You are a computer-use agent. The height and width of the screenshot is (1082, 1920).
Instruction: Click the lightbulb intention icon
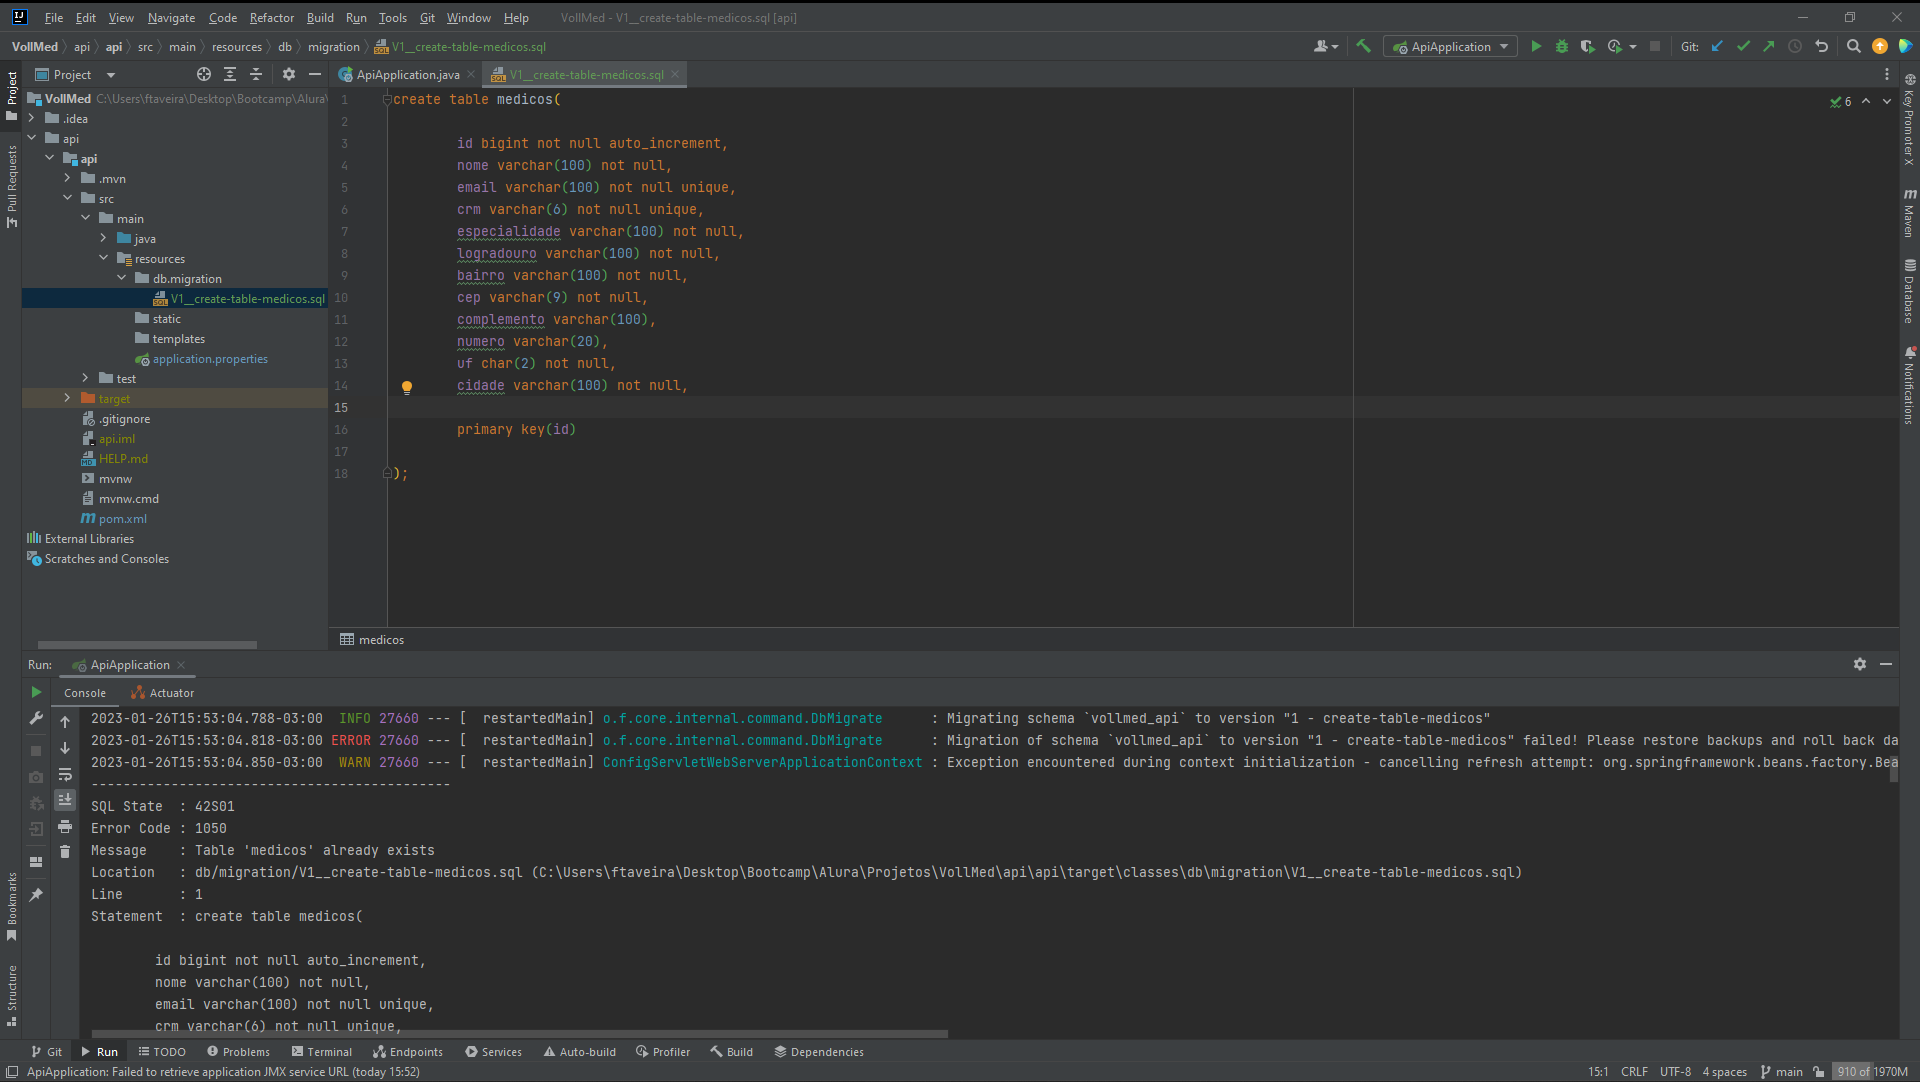coord(407,387)
